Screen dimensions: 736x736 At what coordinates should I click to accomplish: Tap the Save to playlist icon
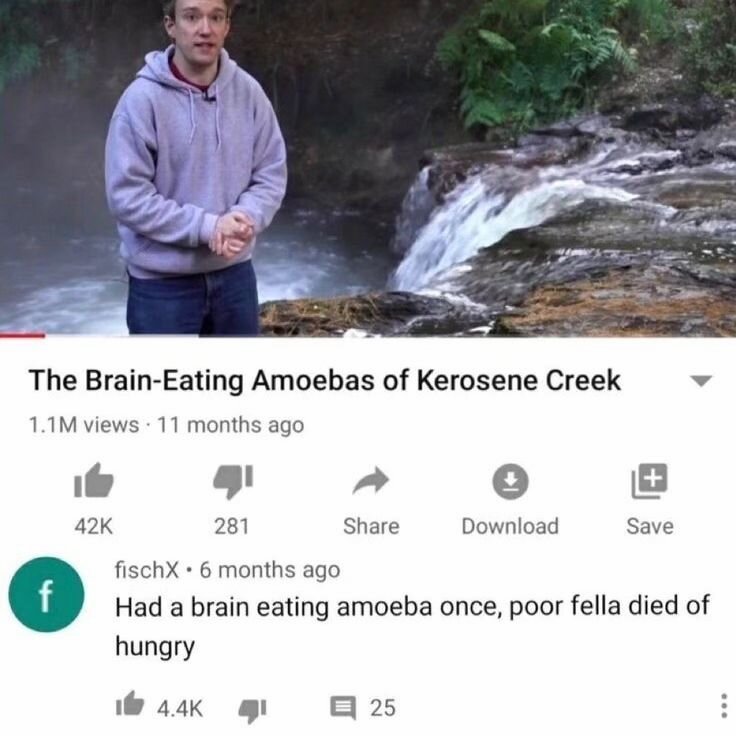649,481
